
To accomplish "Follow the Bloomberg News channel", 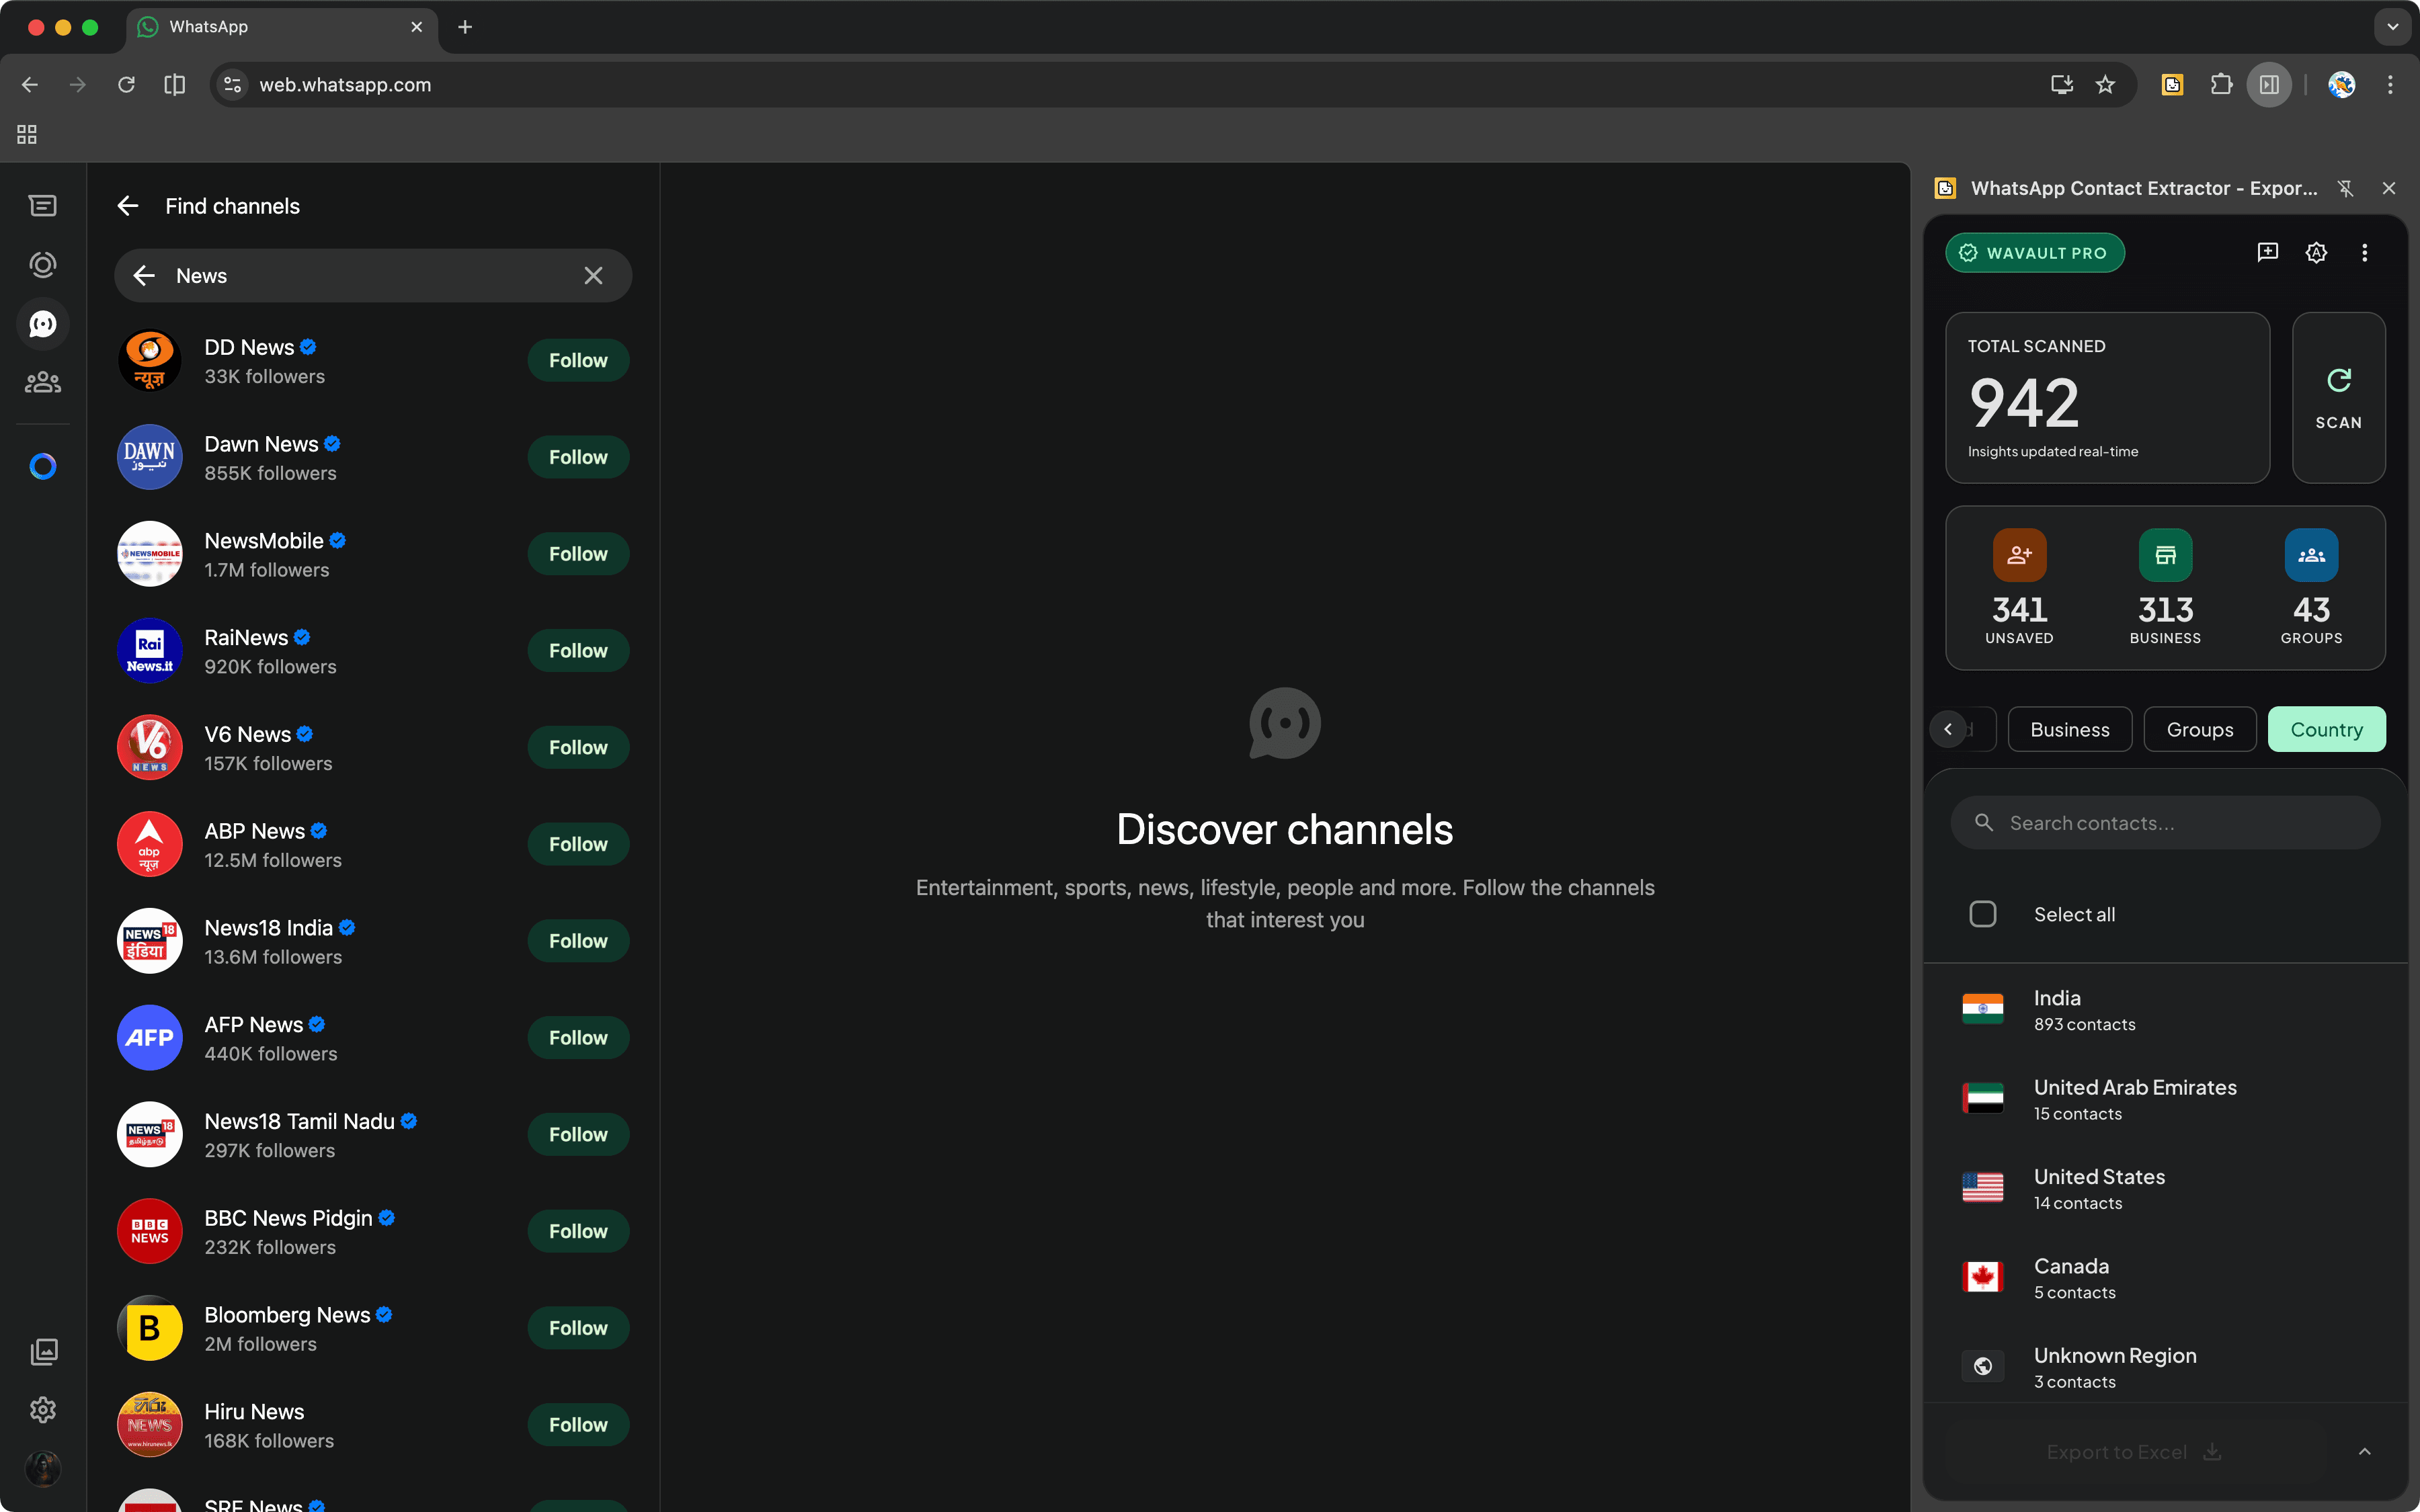I will 578,1327.
